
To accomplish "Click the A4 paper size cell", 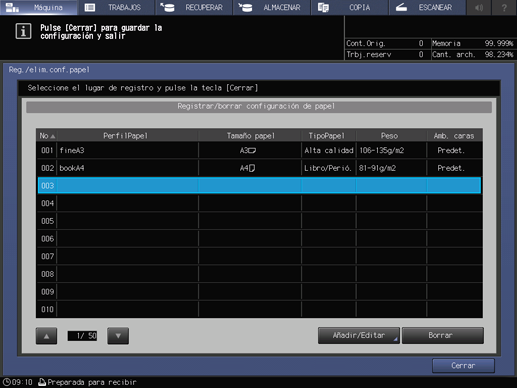I will coord(250,168).
